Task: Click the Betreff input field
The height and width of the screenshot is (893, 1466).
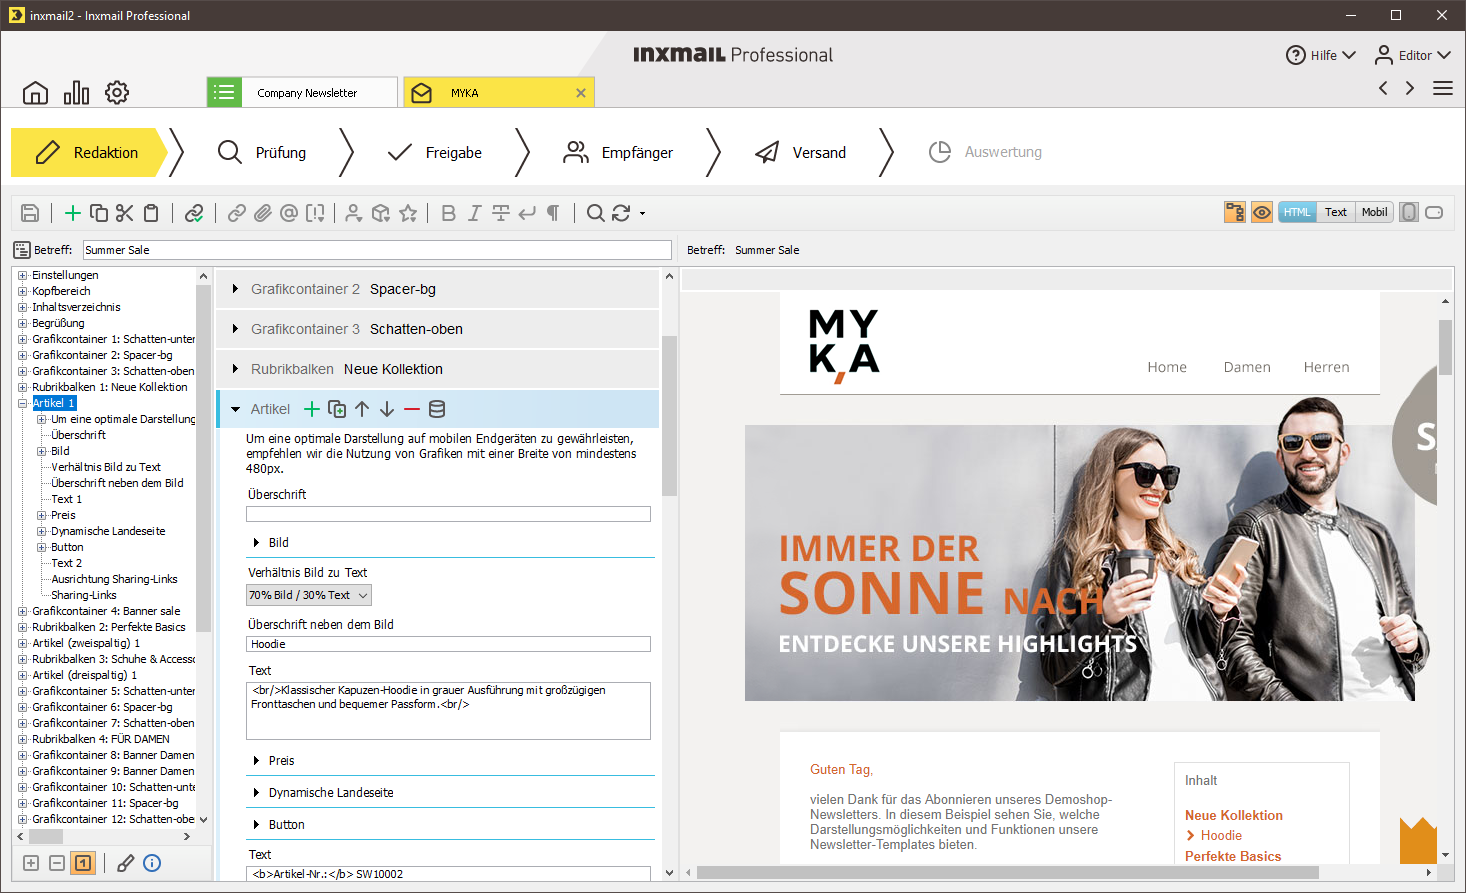Action: pos(377,250)
